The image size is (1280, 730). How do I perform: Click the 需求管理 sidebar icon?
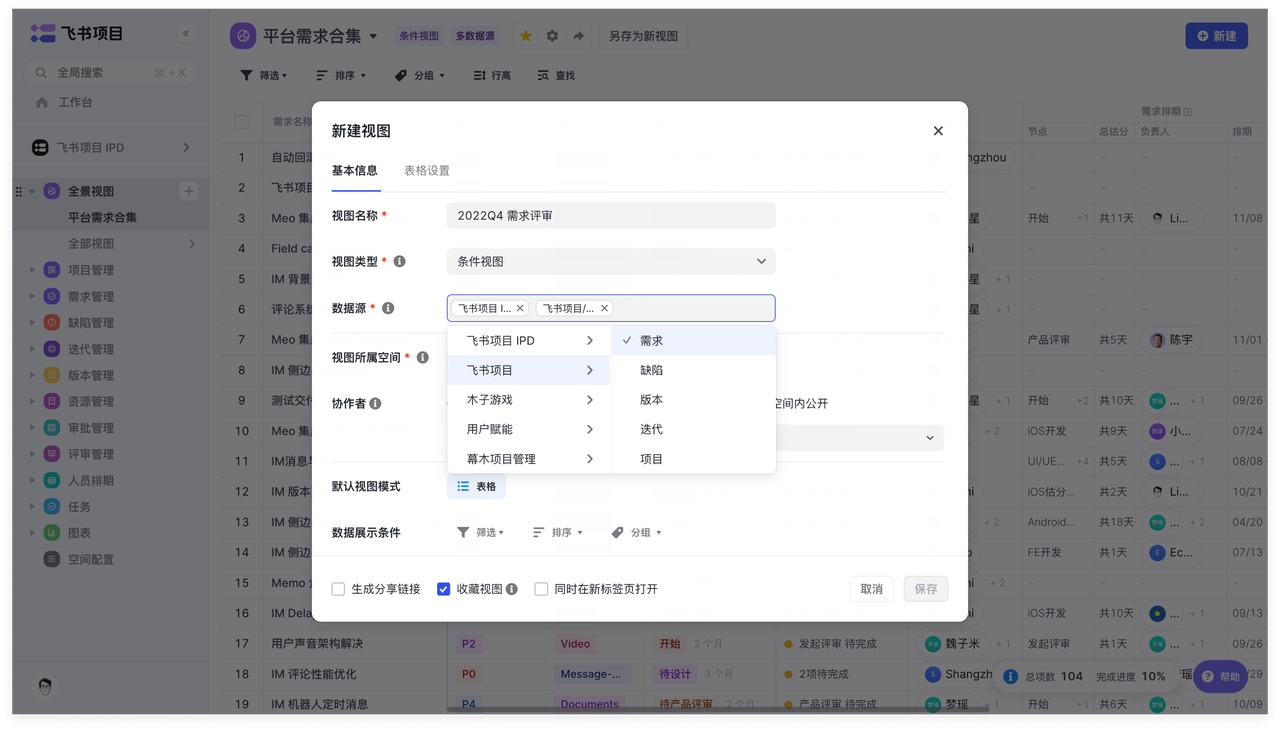click(52, 296)
